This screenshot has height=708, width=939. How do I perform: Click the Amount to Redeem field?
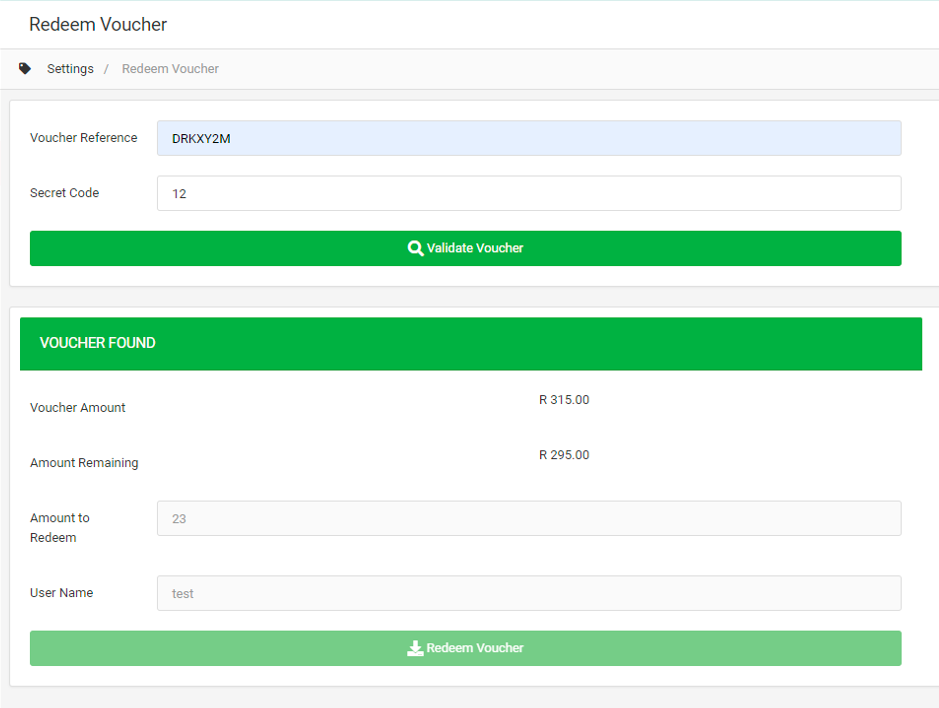coord(528,518)
